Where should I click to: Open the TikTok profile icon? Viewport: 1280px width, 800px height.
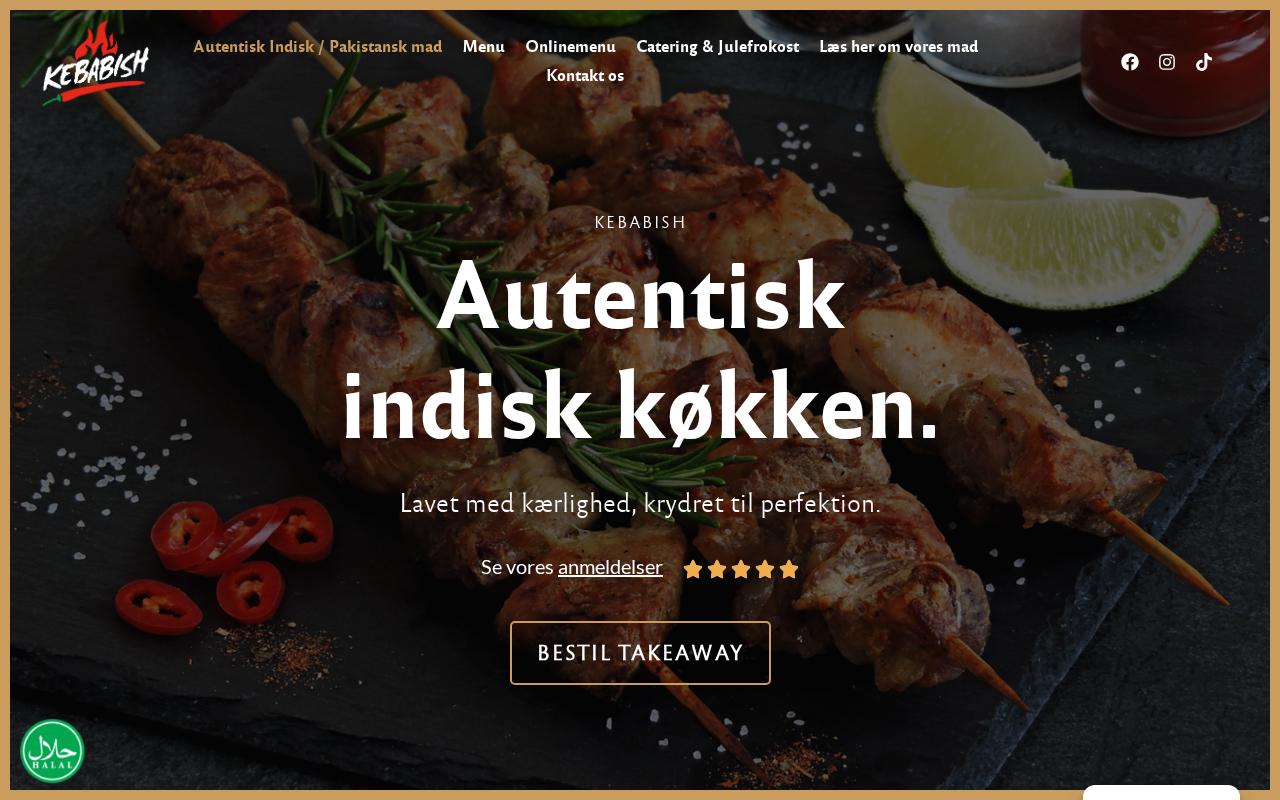coord(1204,62)
